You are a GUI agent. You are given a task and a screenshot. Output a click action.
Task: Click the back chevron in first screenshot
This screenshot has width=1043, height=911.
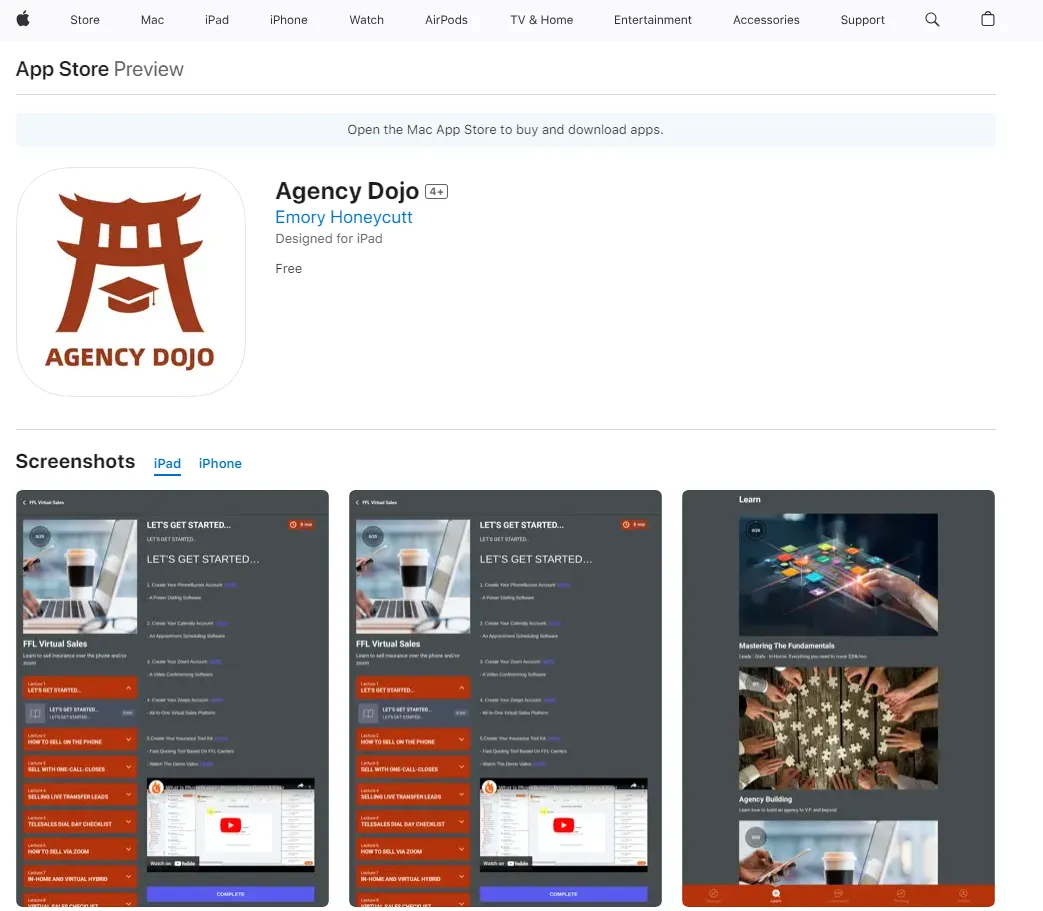25,503
